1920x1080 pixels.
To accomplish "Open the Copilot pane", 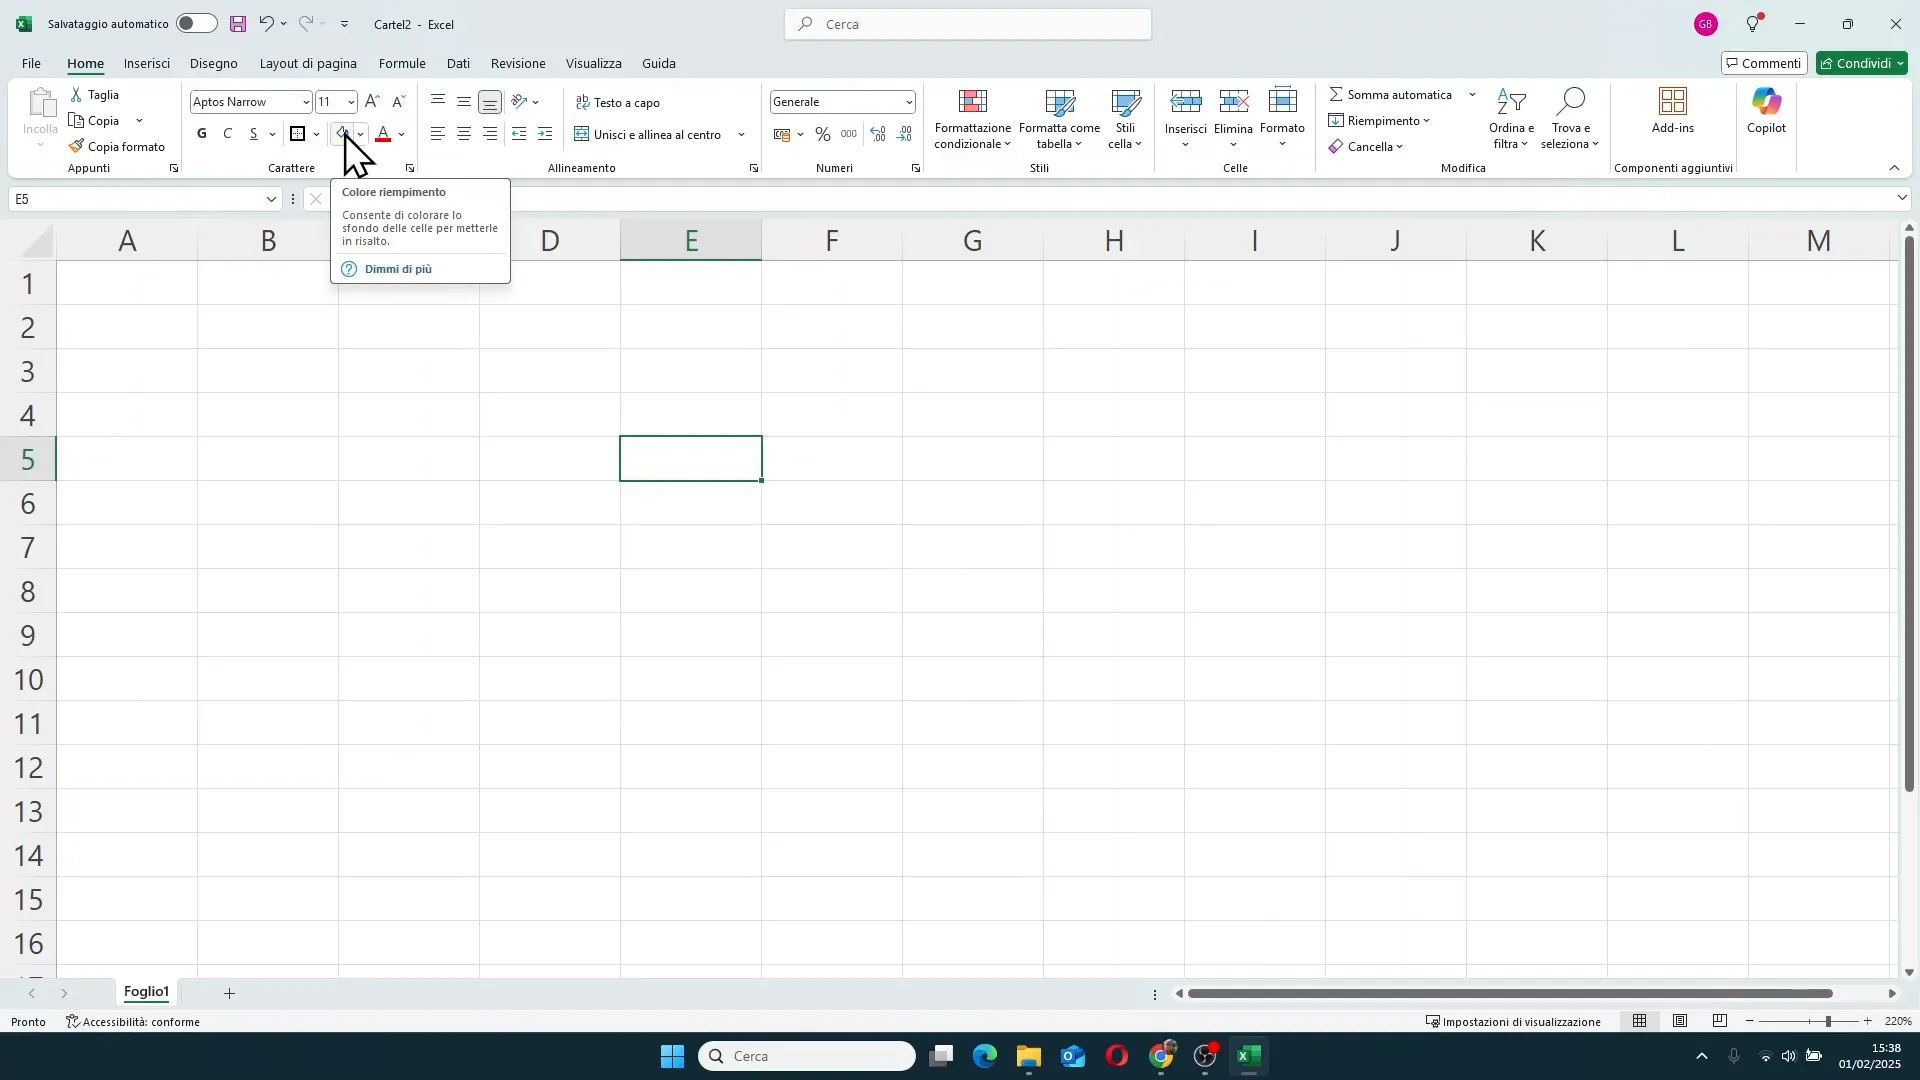I will [x=1766, y=110].
